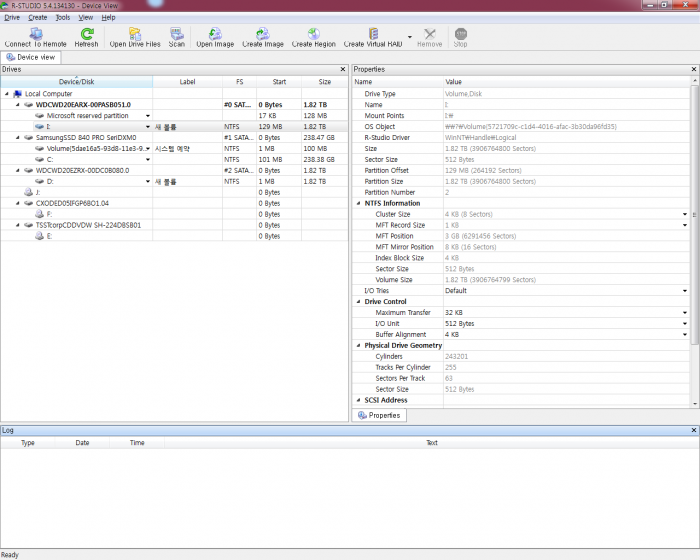Select the Device view tab

click(x=31, y=57)
